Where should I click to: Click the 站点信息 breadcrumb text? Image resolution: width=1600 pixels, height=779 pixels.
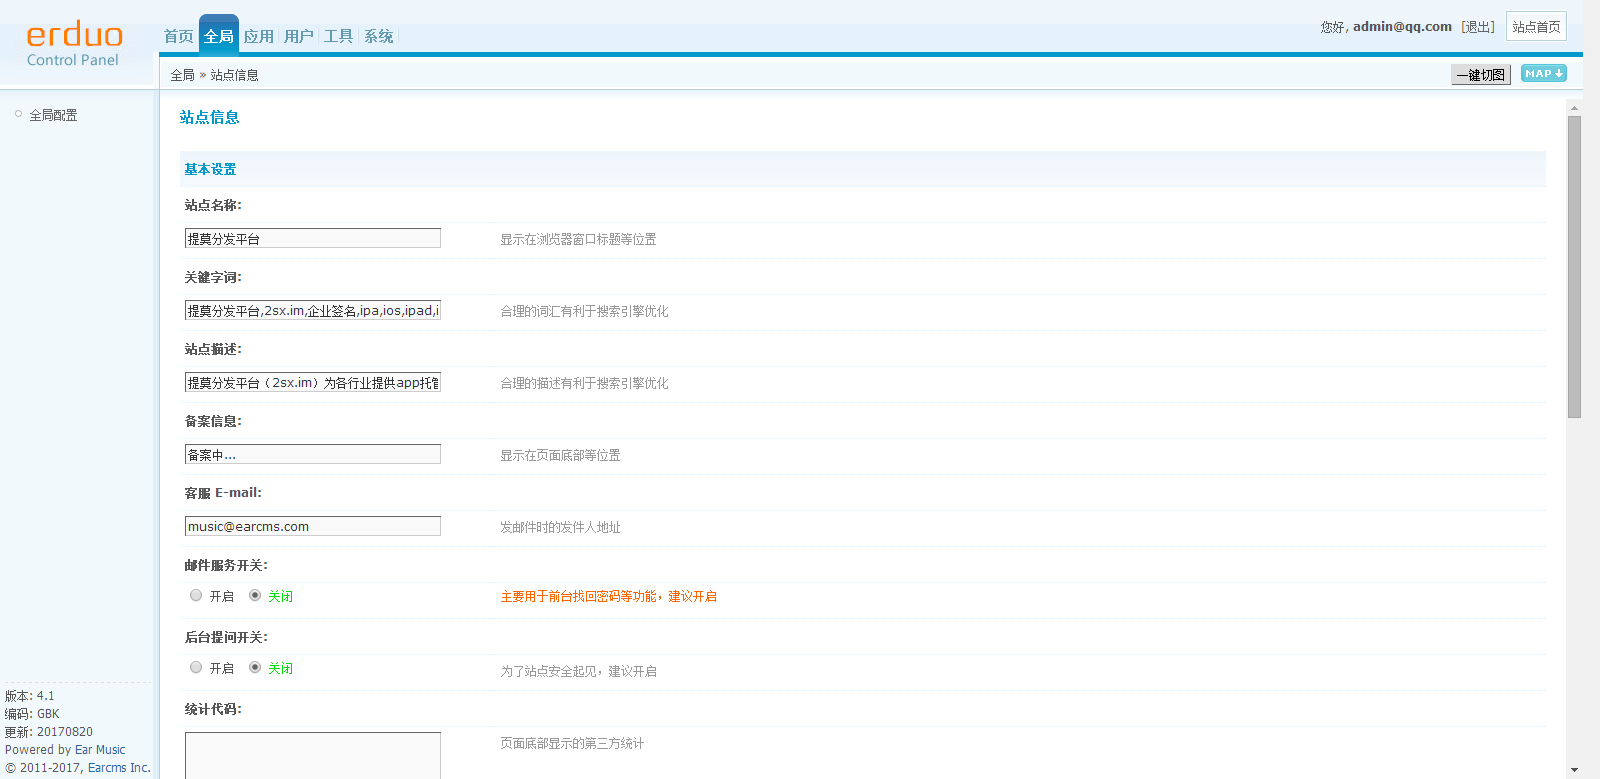tap(234, 75)
